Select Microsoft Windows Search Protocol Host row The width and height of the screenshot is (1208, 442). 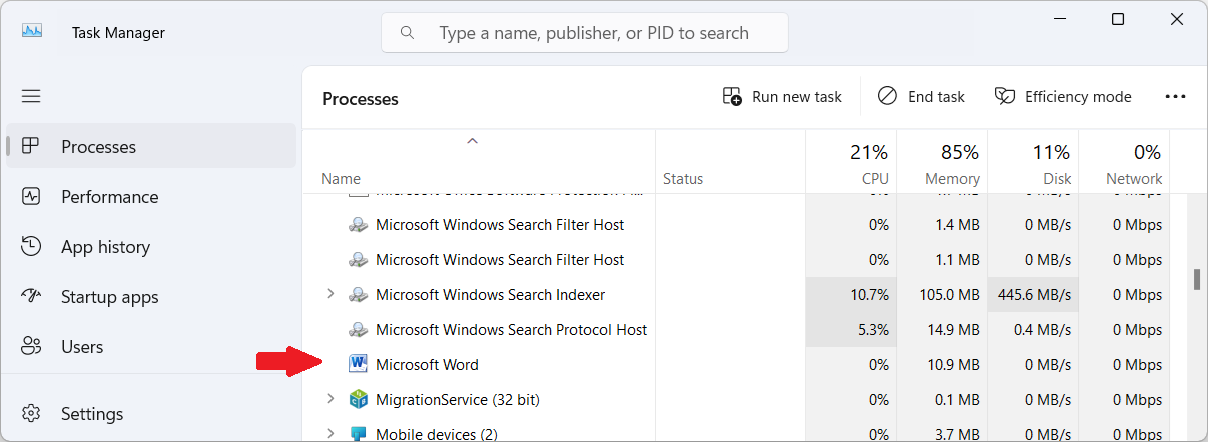click(736, 329)
